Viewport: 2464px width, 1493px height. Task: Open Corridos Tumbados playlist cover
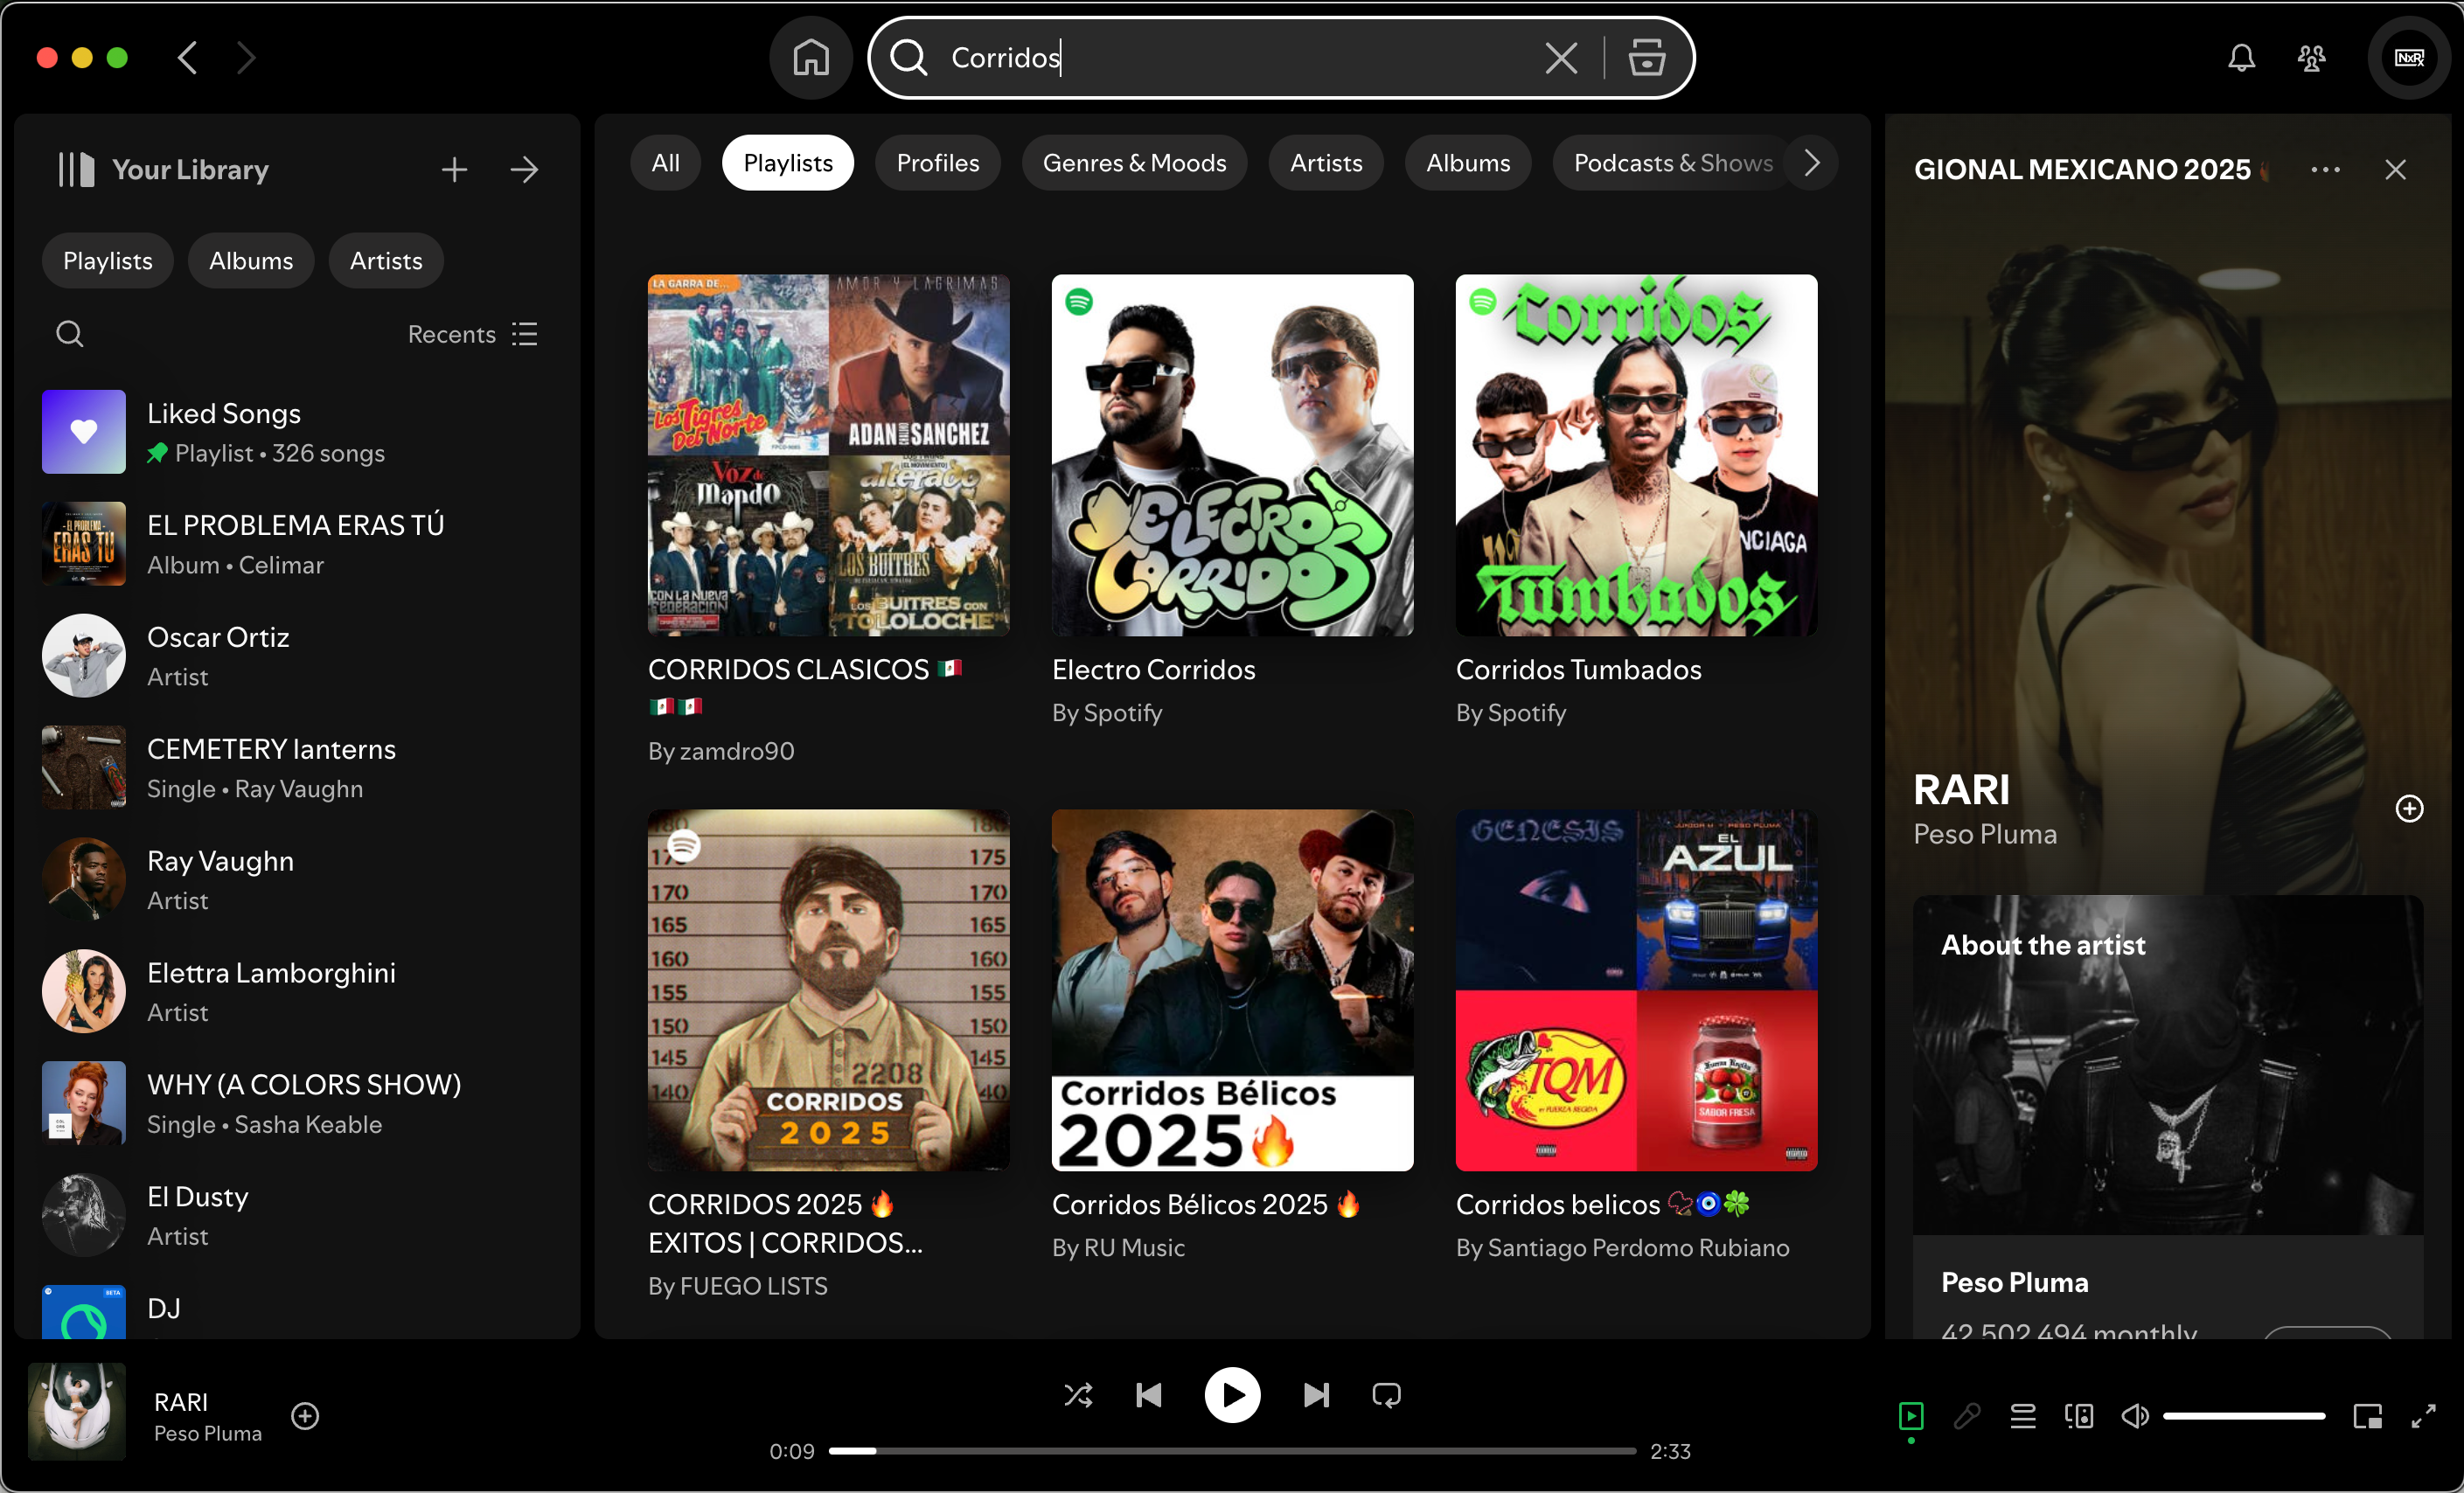1636,456
